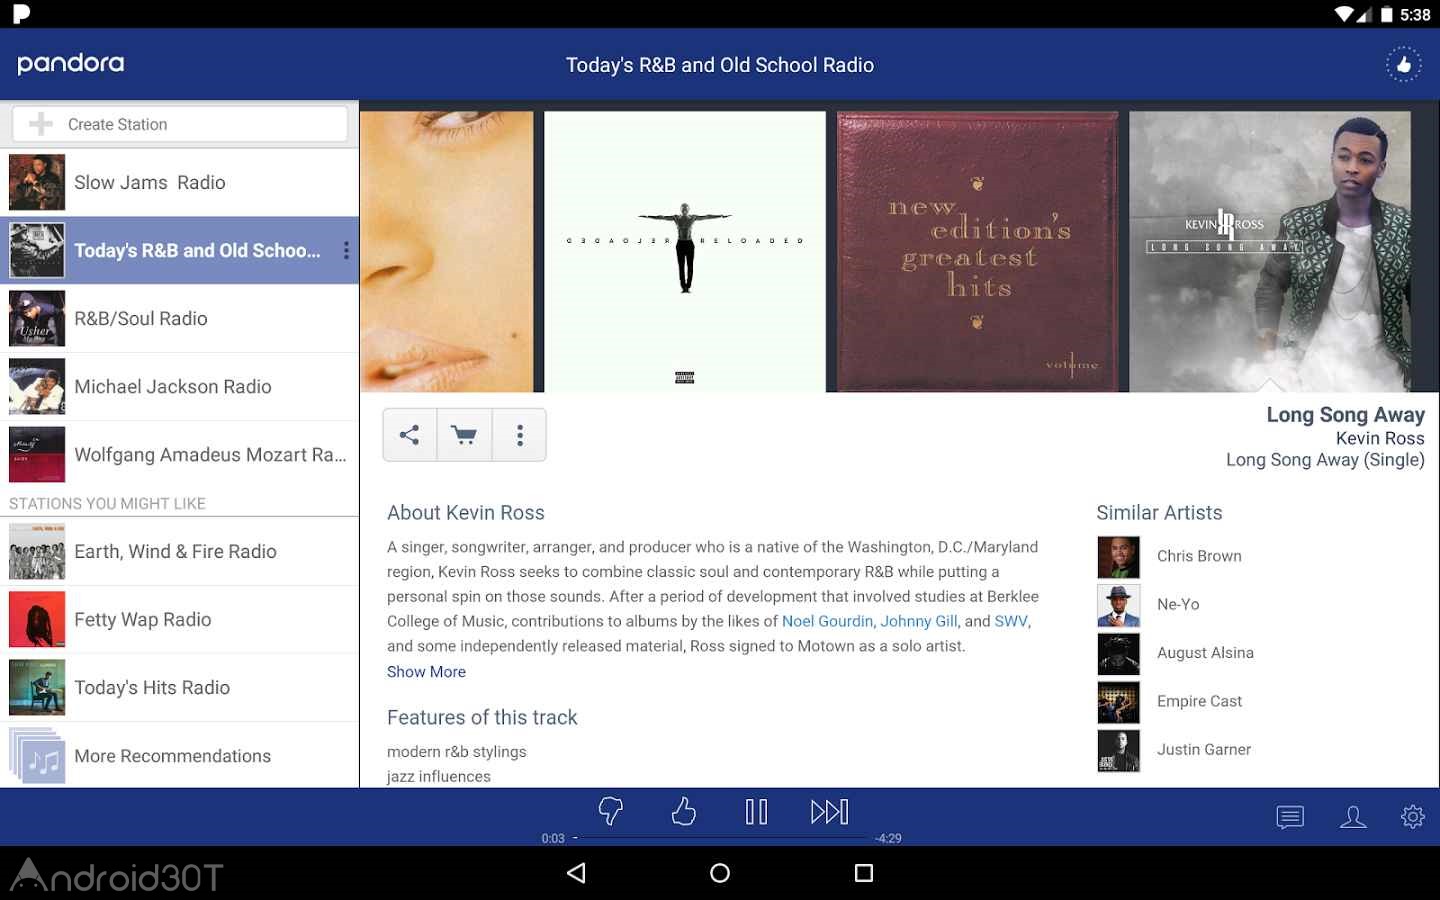Open settings gear icon
The image size is (1440, 900).
(1413, 817)
